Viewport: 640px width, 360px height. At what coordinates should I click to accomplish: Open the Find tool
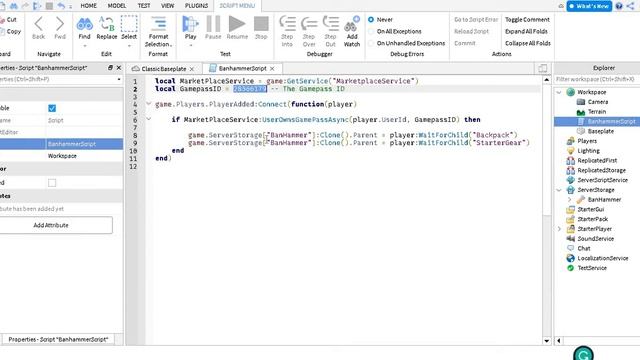point(84,28)
